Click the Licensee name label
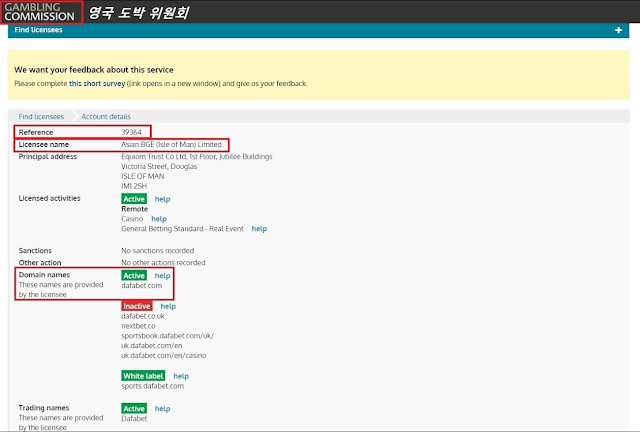This screenshot has height=432, width=640. 44,145
